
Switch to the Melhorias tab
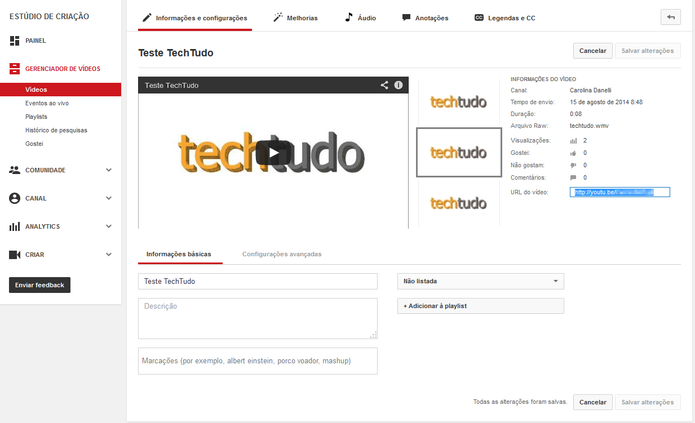click(296, 18)
